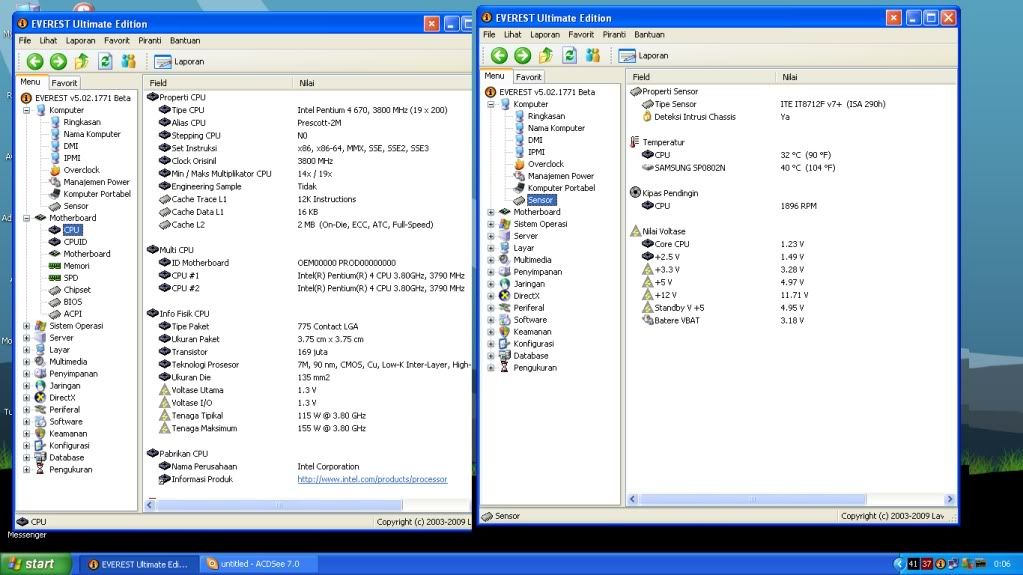This screenshot has height=575, width=1023.
Task: Open the intel.com products processor link
Action: (372, 479)
